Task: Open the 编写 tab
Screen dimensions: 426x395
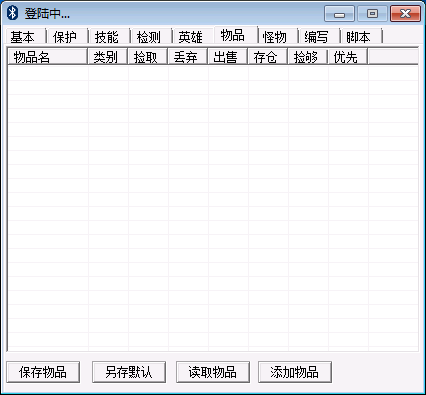Action: (319, 37)
